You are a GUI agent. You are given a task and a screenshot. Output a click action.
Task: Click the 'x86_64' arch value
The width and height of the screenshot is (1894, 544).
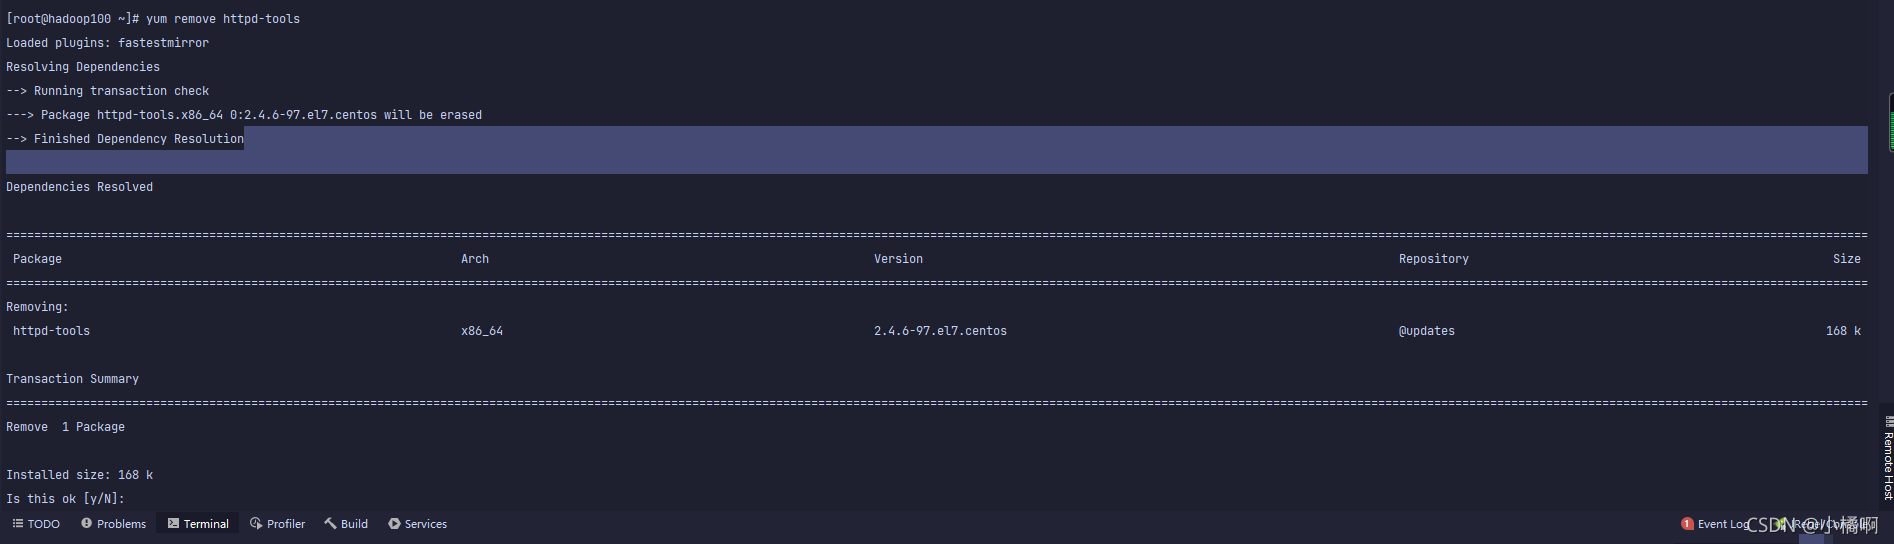[482, 331]
